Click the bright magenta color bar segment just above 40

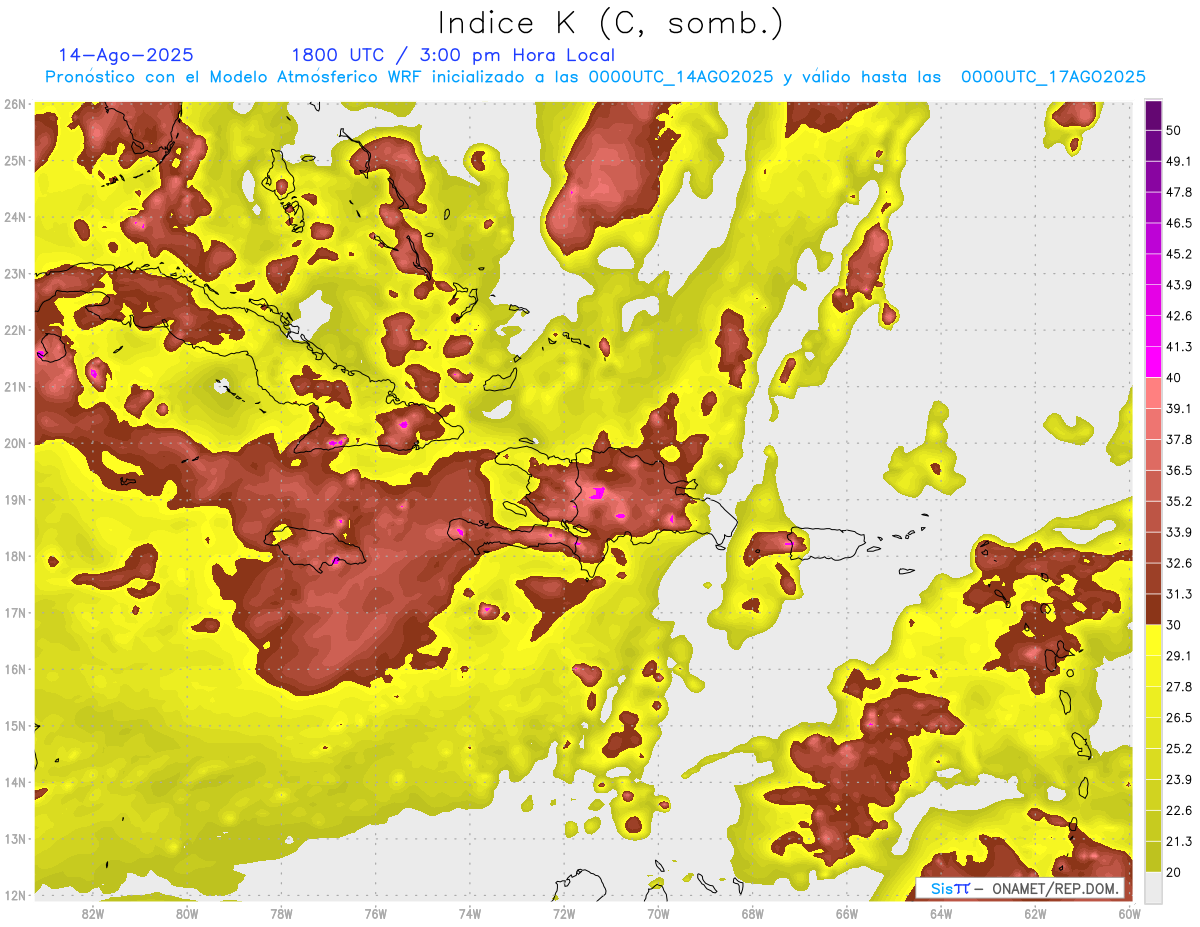1153,361
